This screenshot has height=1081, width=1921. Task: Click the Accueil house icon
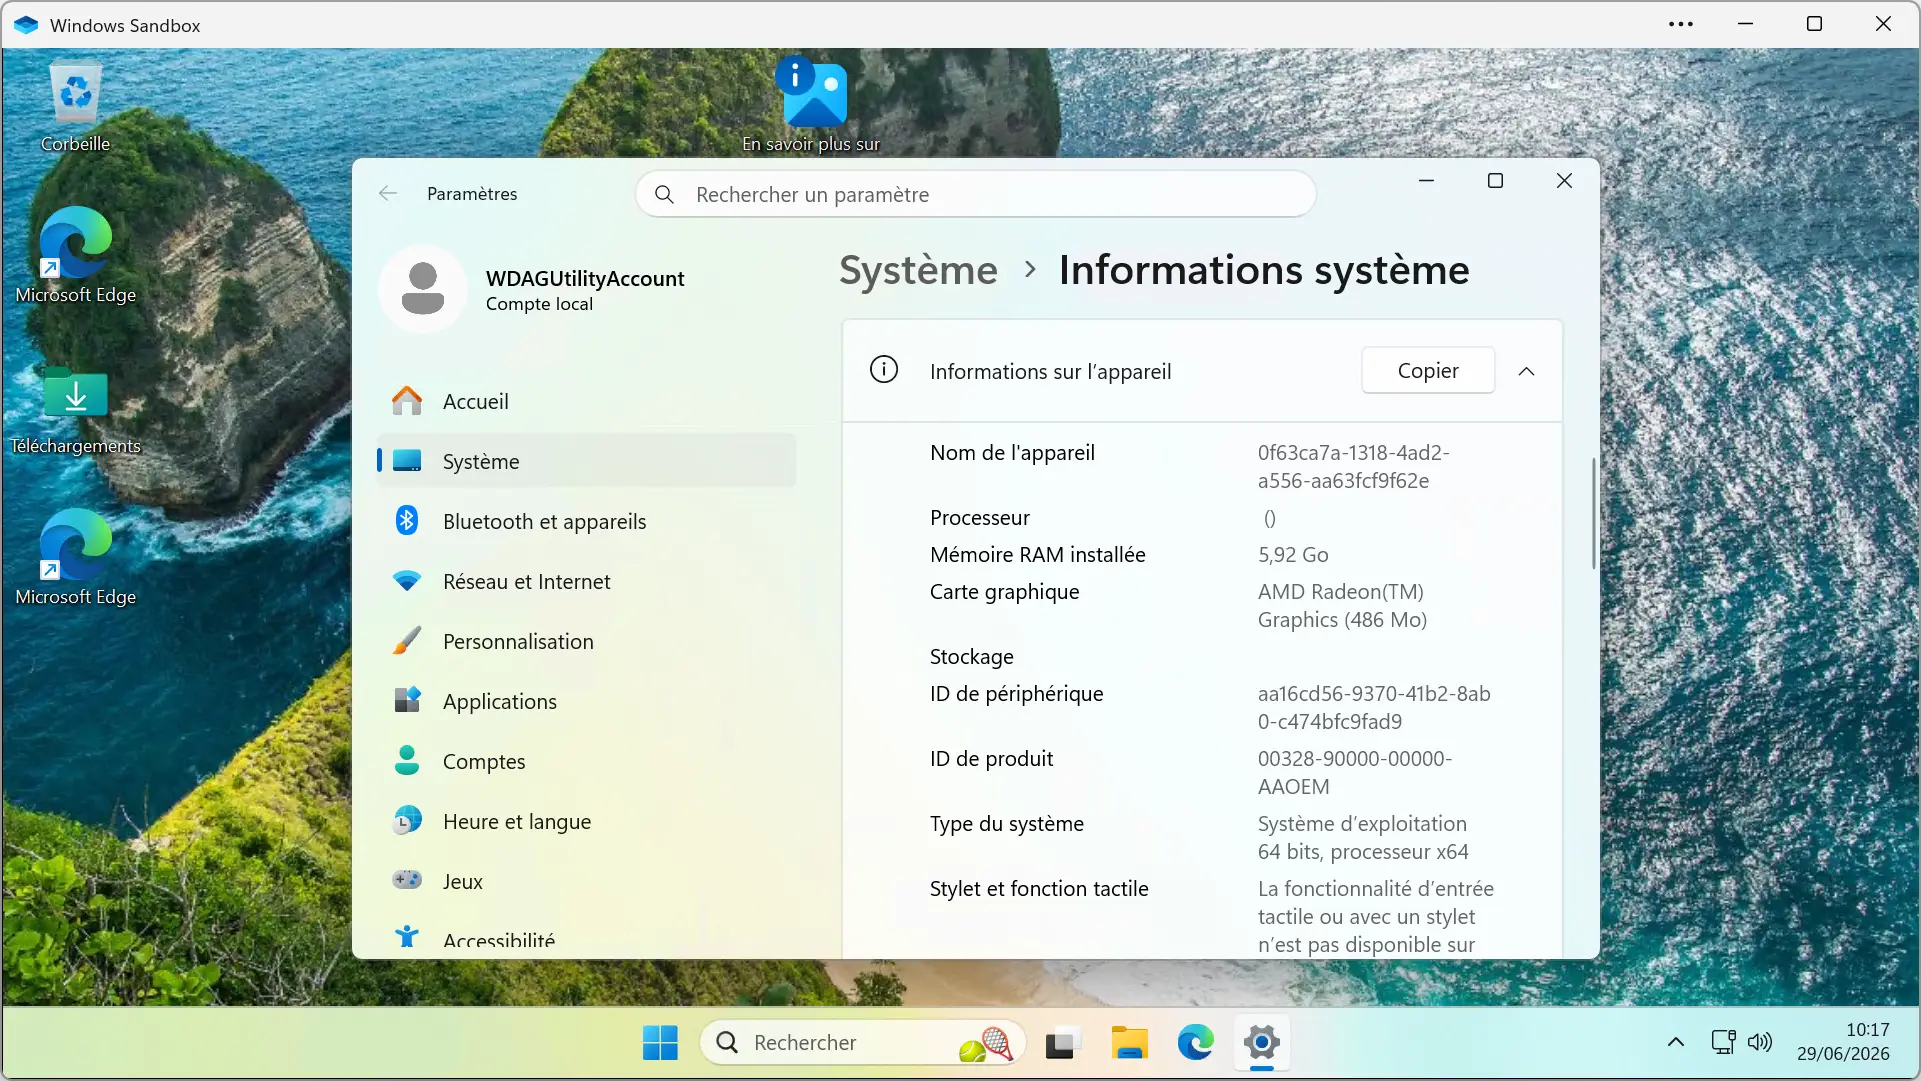click(407, 401)
